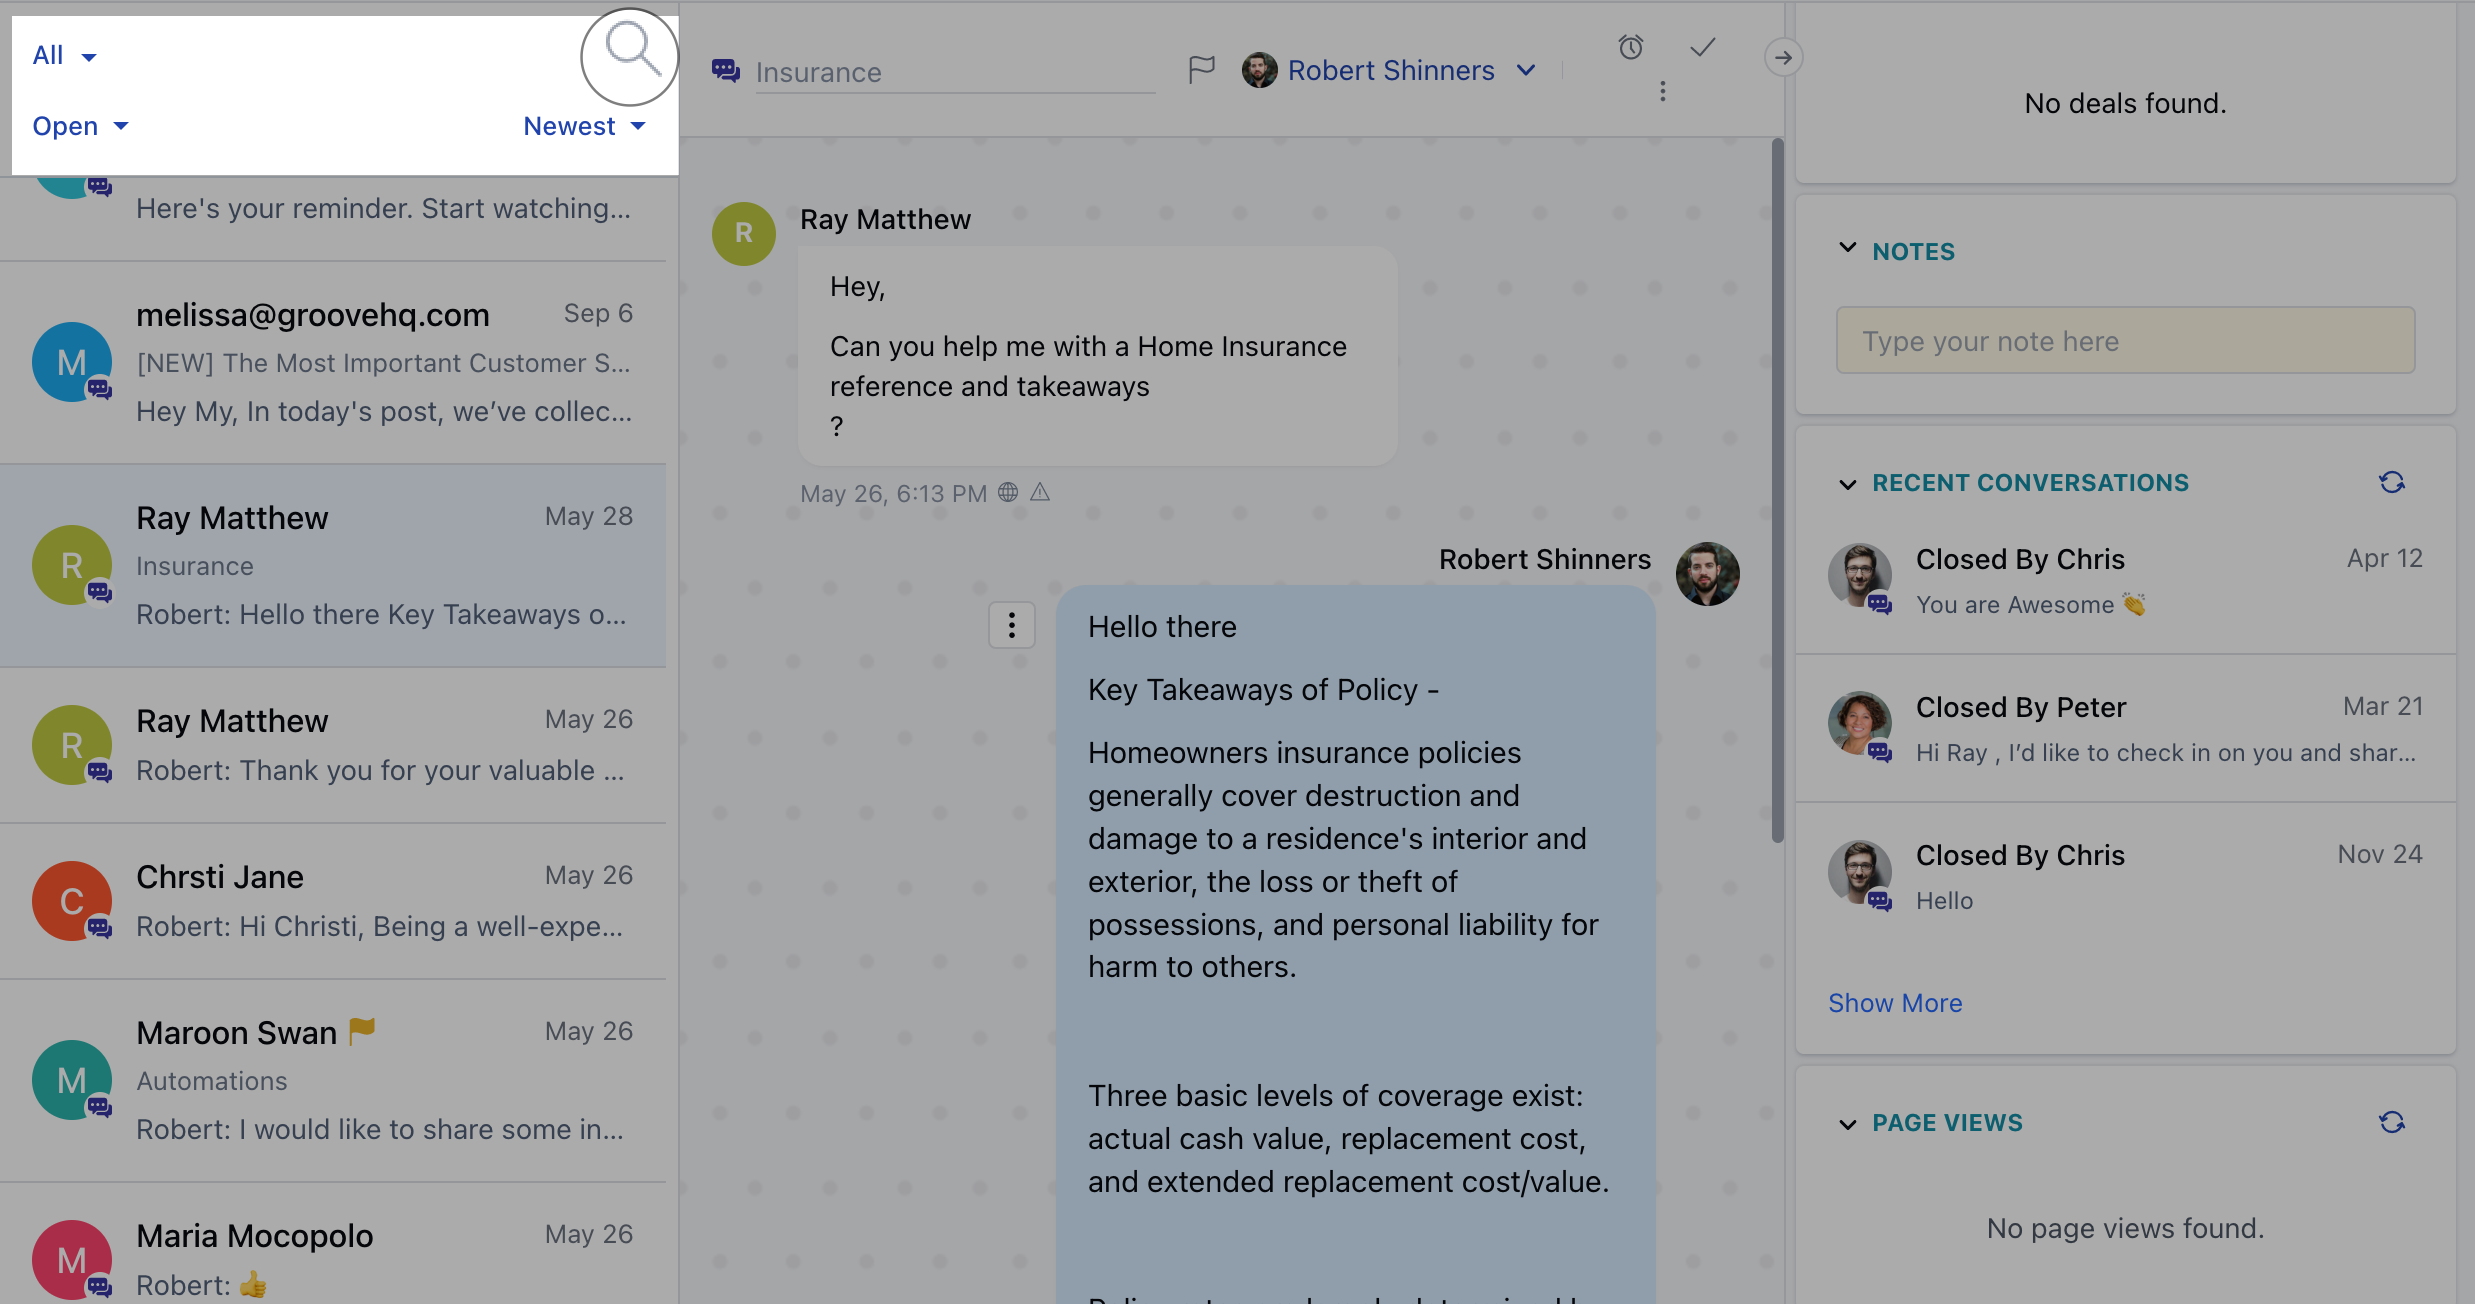The width and height of the screenshot is (2475, 1304).
Task: Flag the Insurance conversation
Action: coord(1201,69)
